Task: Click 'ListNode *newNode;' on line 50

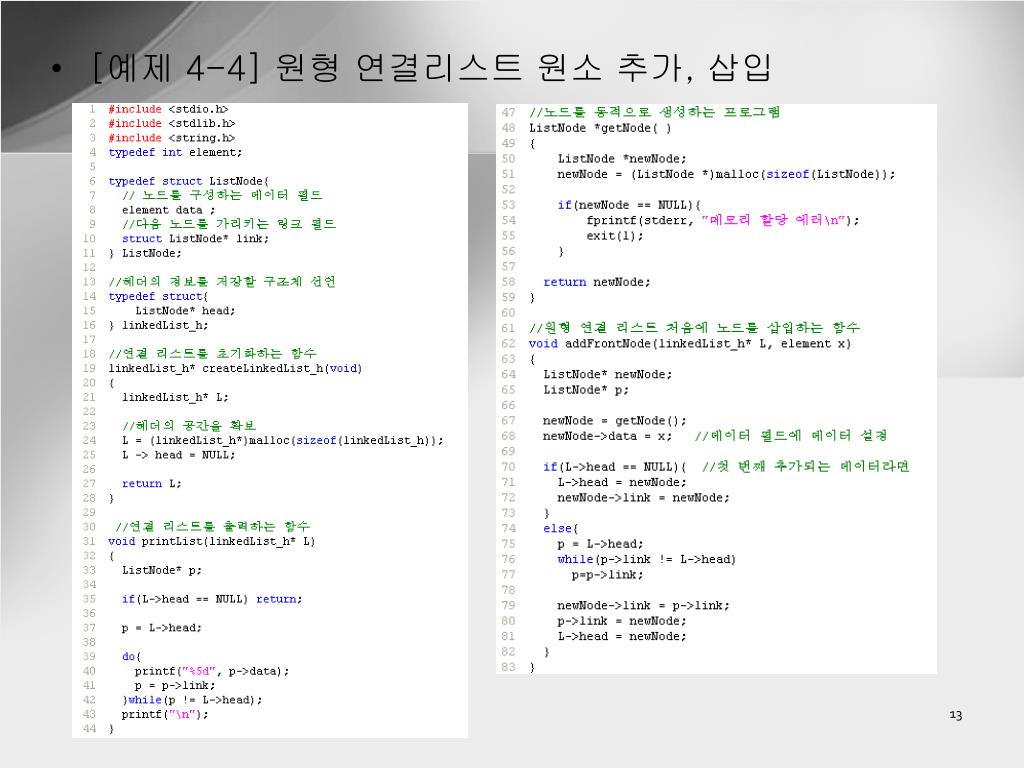Action: (622, 159)
